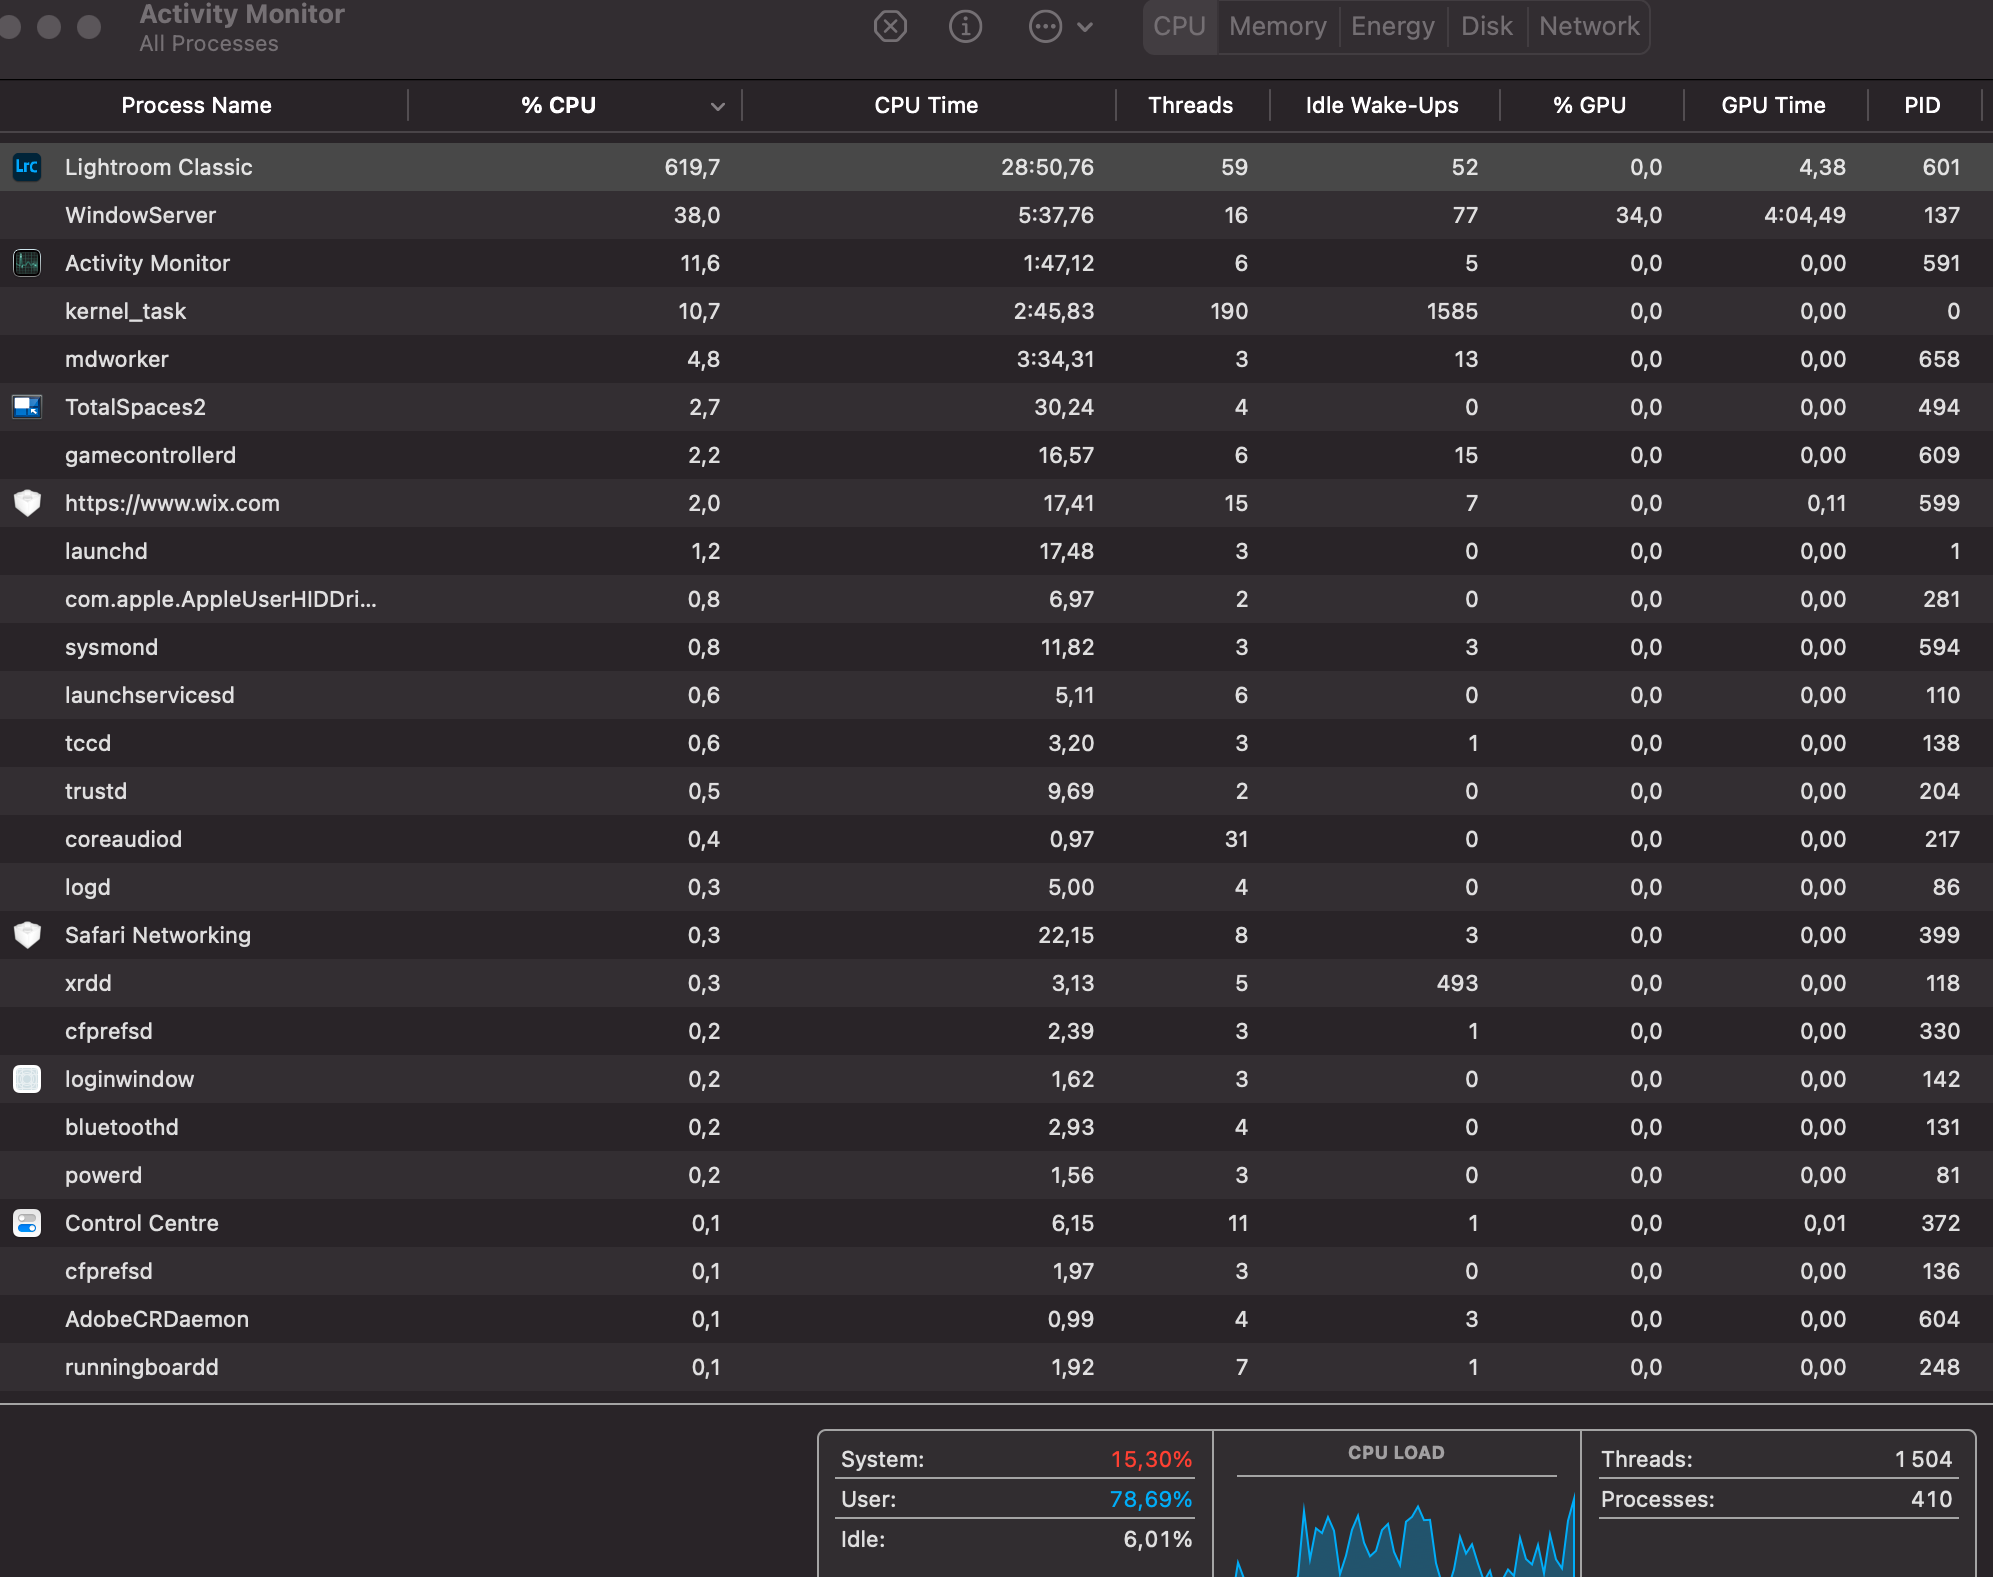
Task: Click the quit process X icon in toolbar
Action: [891, 26]
